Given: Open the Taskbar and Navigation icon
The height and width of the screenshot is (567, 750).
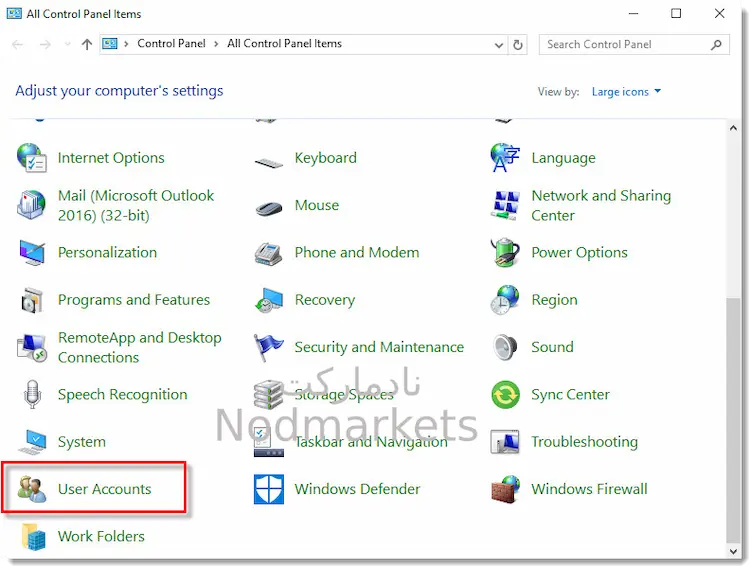Looking at the screenshot, I should [269, 442].
